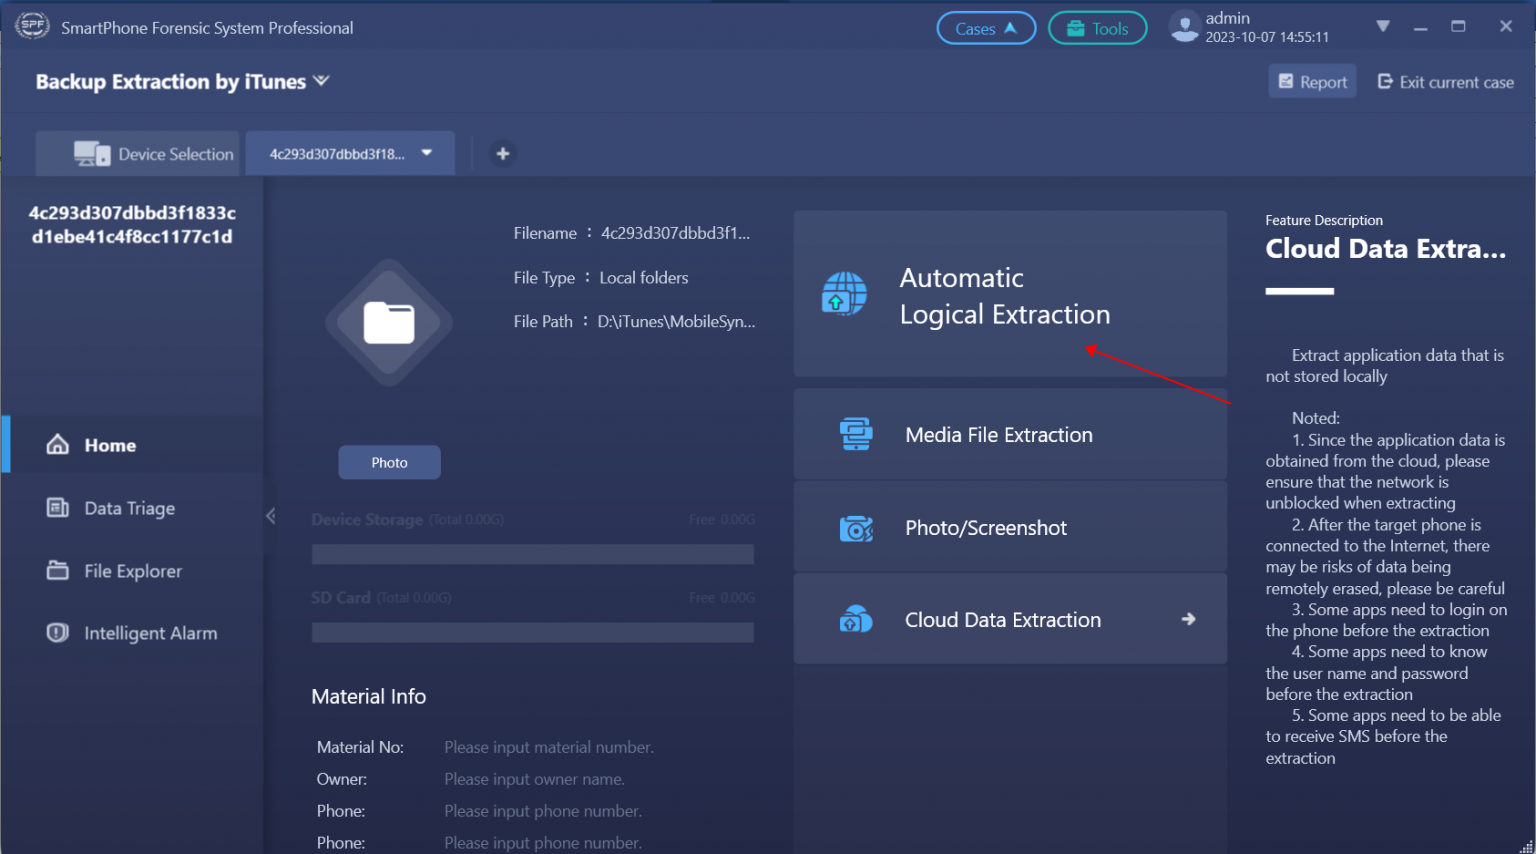Collapse the device info panel chevron

[269, 514]
